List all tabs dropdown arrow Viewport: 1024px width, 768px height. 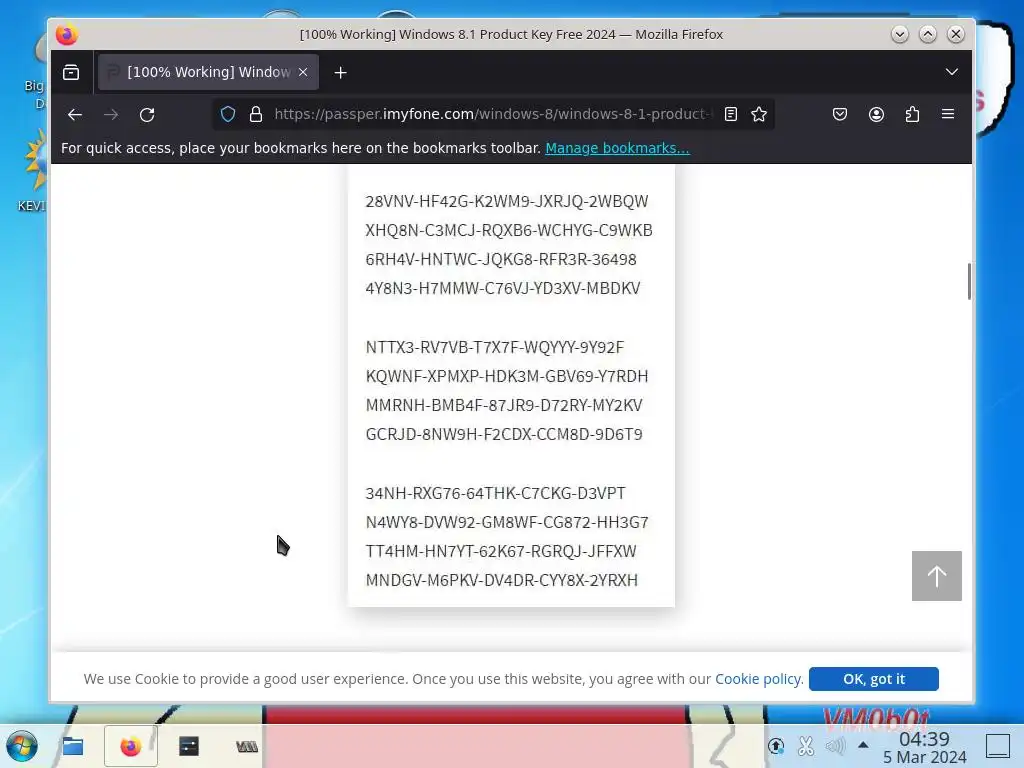[x=952, y=72]
